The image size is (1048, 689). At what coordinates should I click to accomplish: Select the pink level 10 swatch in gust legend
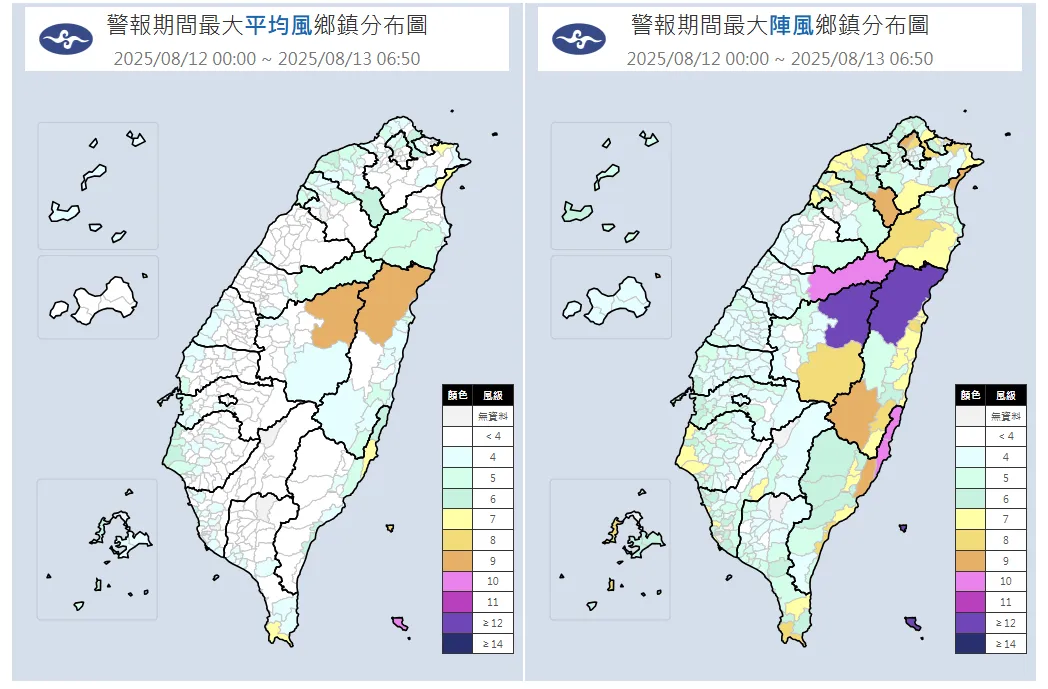[970, 581]
